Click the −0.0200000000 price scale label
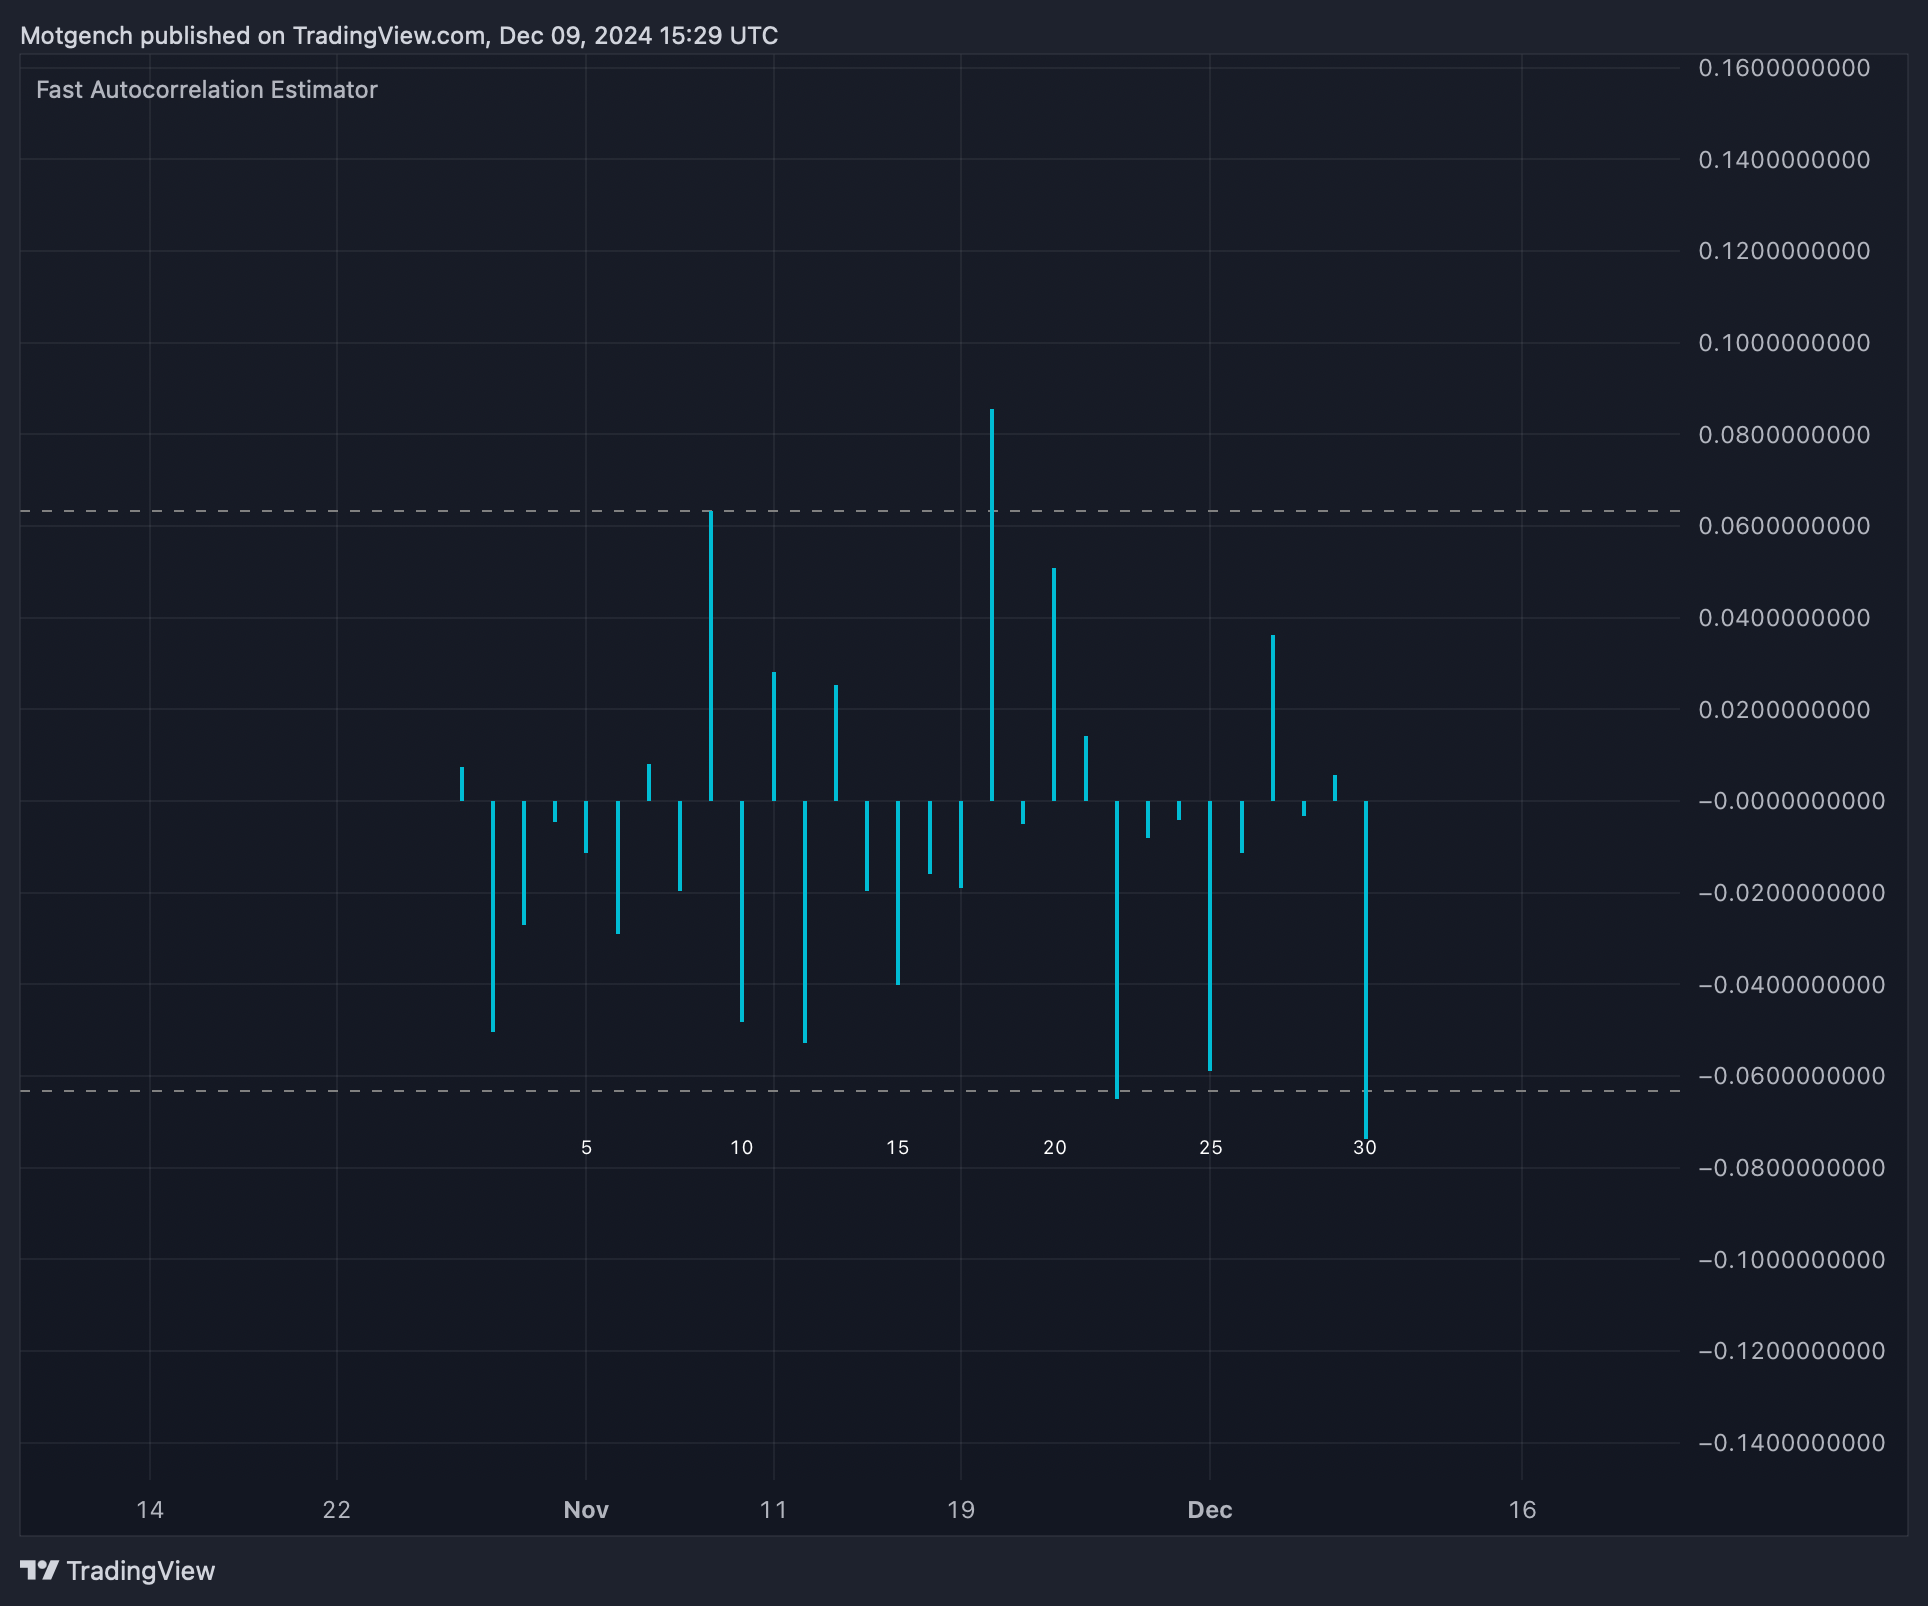The image size is (1928, 1606). pos(1791,893)
